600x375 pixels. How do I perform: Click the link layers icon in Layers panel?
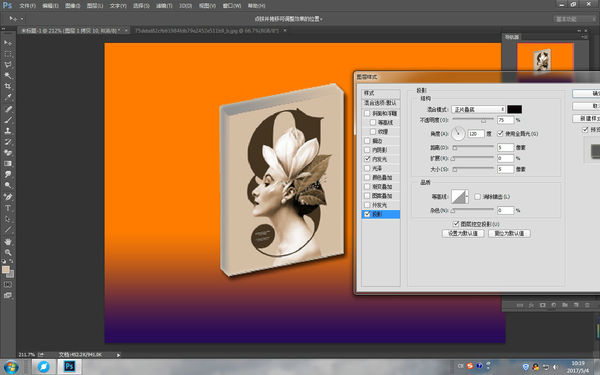[520, 305]
